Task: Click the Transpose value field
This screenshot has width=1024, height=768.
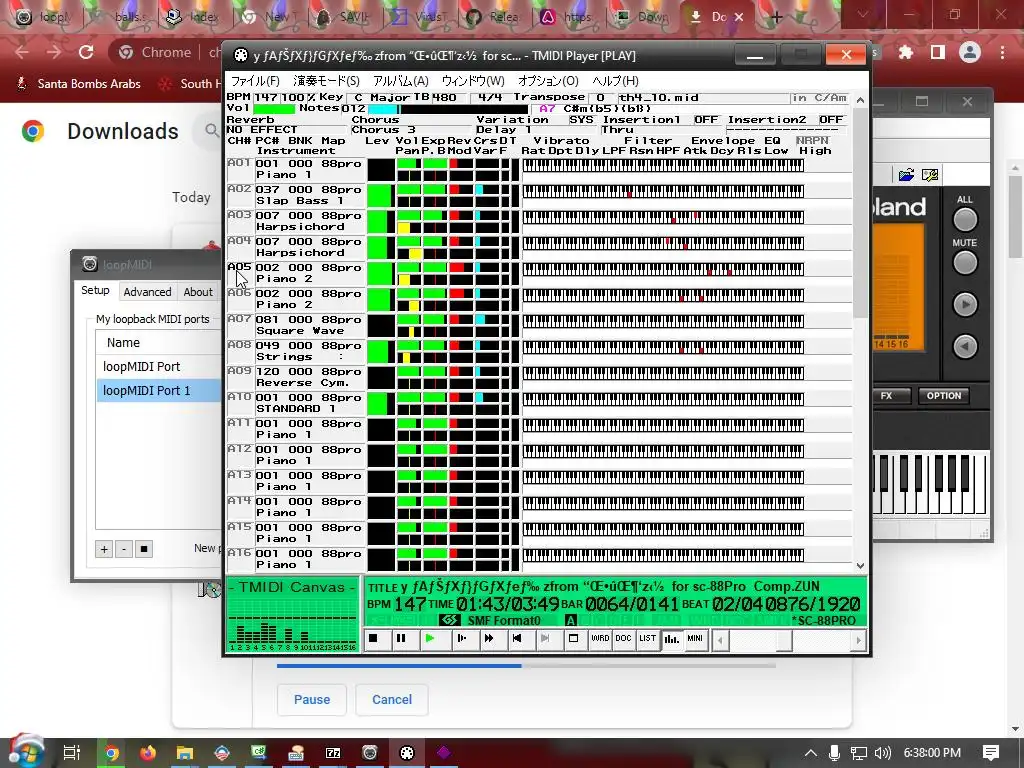Action: tap(600, 97)
